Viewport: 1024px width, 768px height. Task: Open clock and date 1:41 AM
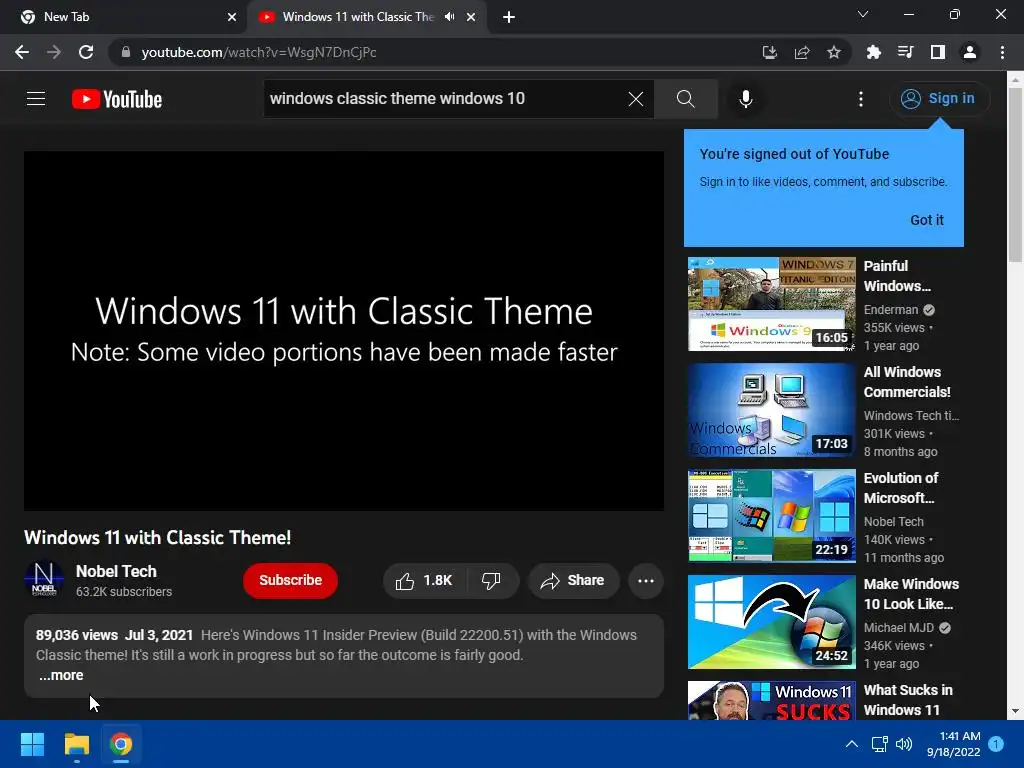pyautogui.click(x=953, y=744)
